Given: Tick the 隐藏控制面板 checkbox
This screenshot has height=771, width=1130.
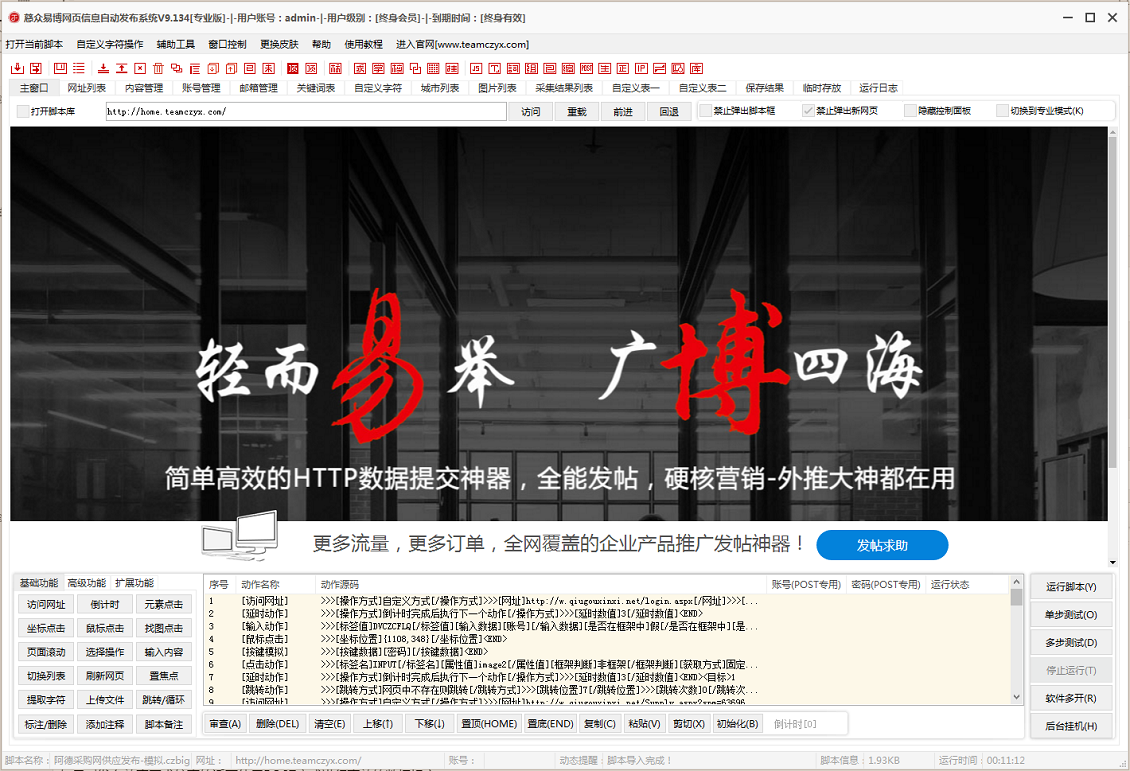Looking at the screenshot, I should (910, 111).
